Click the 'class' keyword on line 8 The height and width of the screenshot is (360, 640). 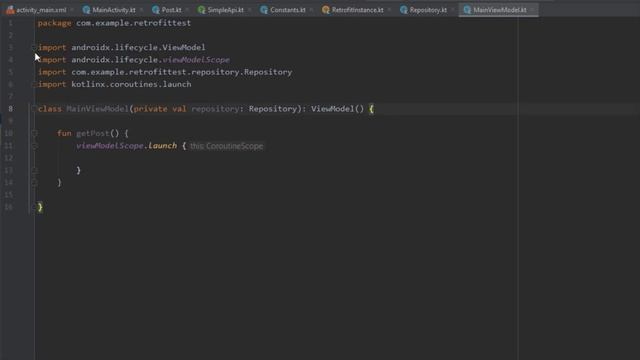click(50, 109)
